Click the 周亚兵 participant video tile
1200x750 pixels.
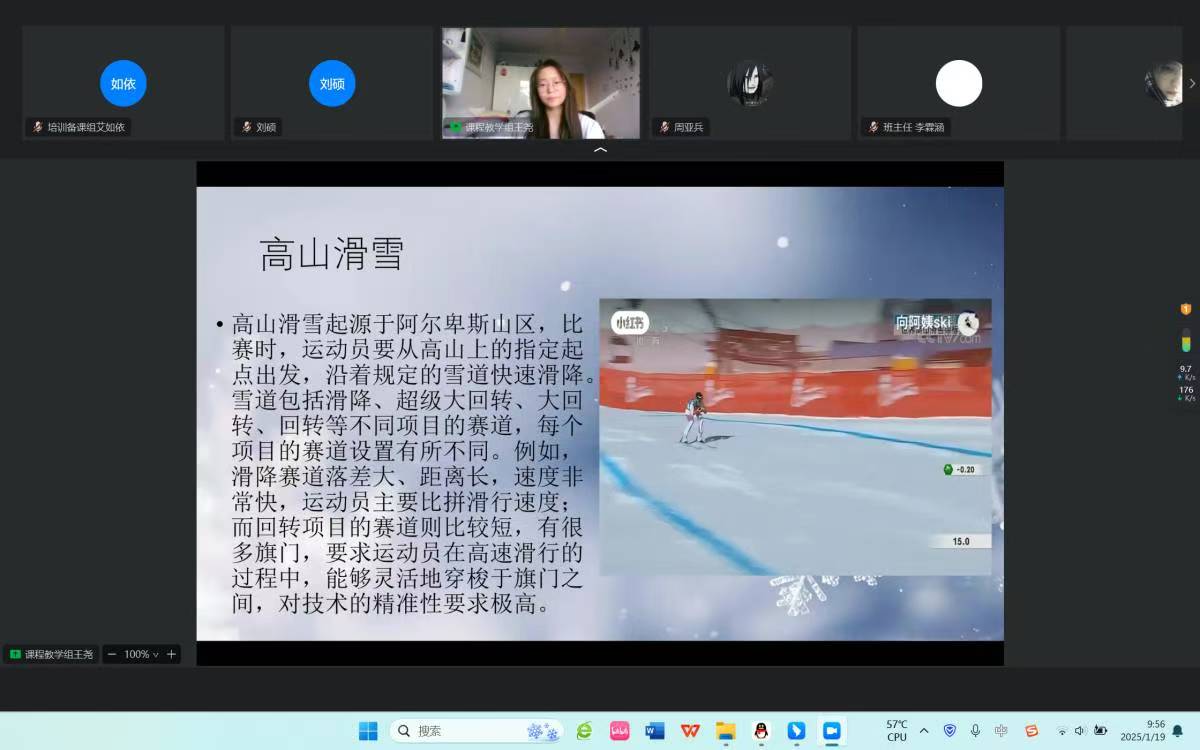[750, 84]
